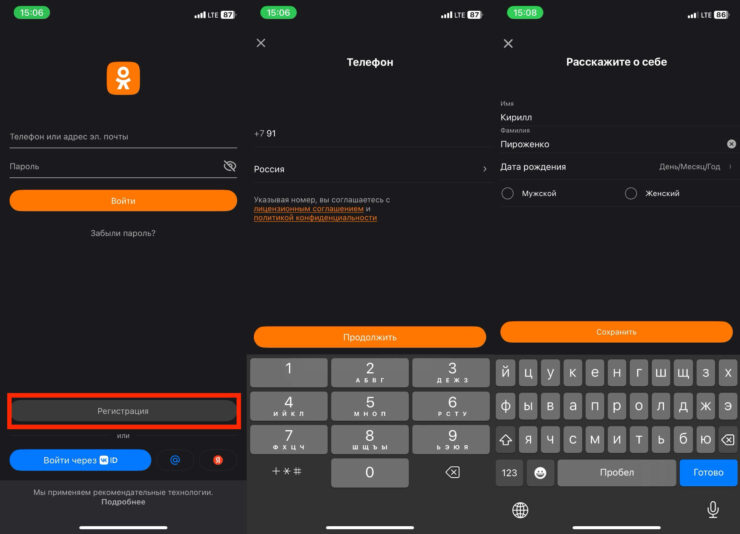The width and height of the screenshot is (740, 534).
Task: Tap the microphone dictation icon
Action: click(x=713, y=510)
